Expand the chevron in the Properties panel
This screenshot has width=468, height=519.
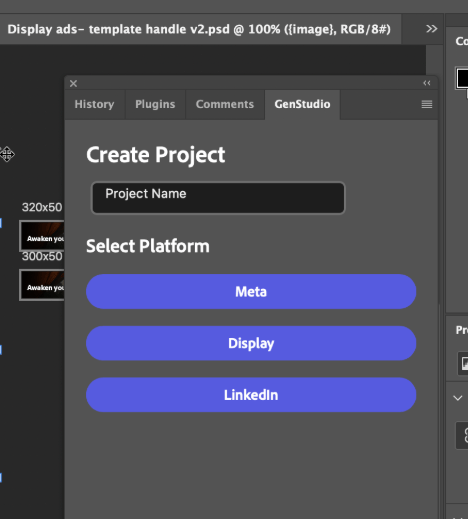coord(458,398)
